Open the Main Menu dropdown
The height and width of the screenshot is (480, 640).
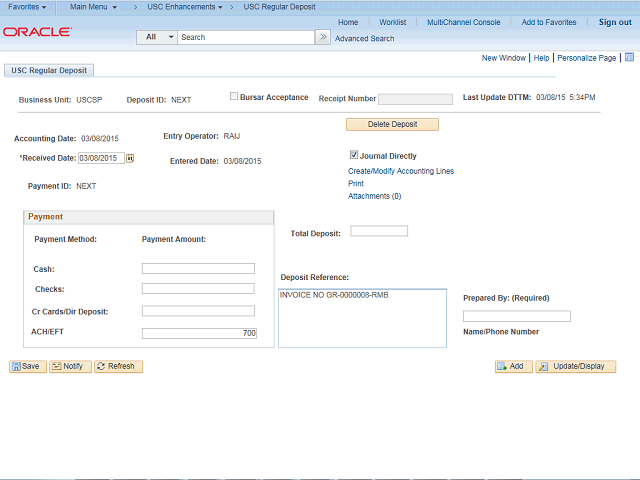[x=93, y=7]
